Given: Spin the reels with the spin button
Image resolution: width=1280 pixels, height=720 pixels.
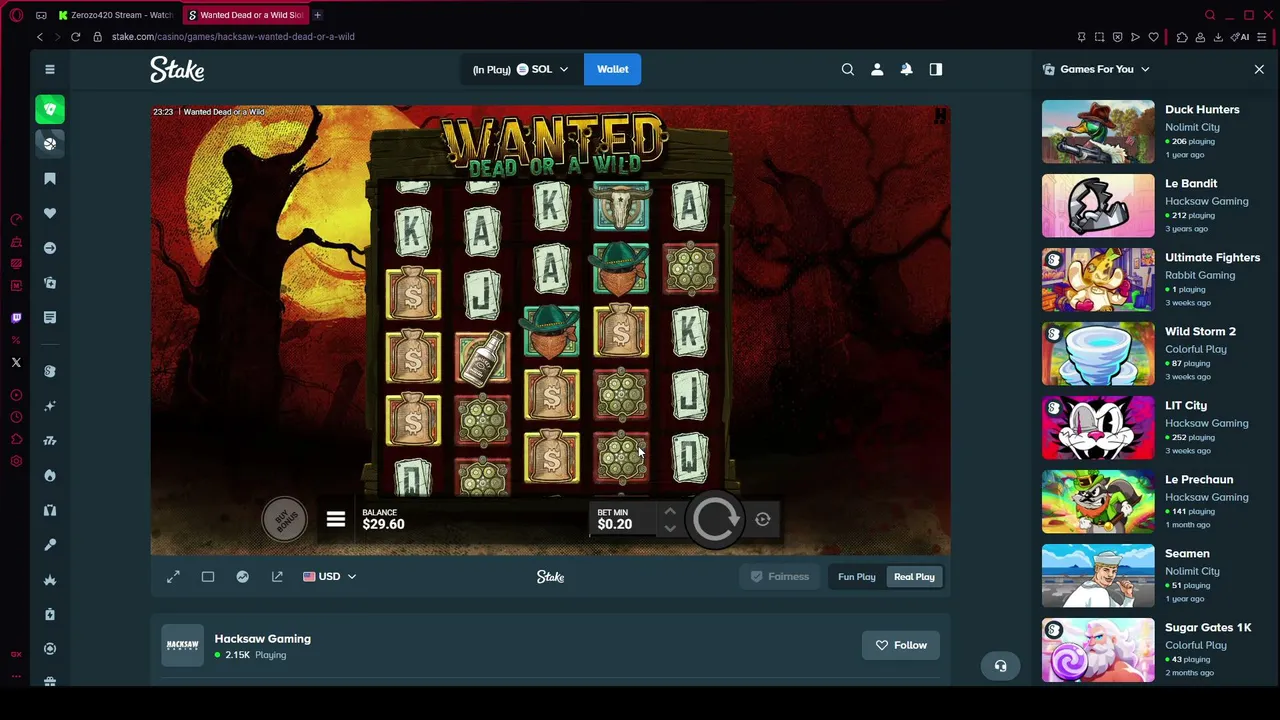Looking at the screenshot, I should 715,519.
